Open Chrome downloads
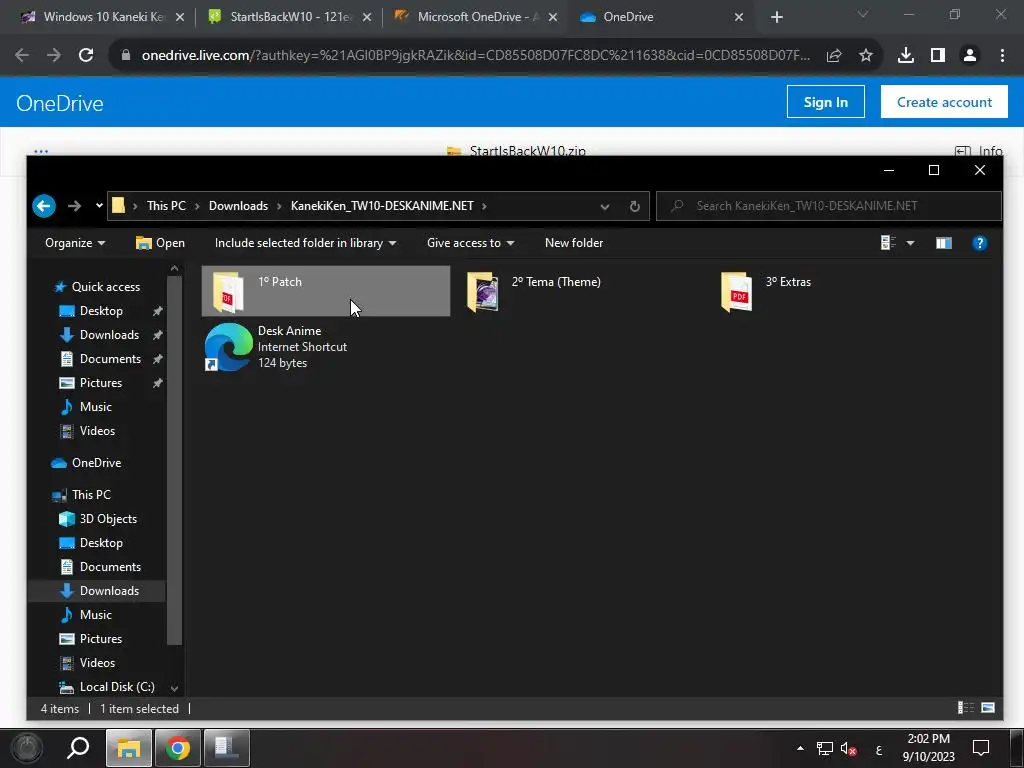 (x=905, y=56)
